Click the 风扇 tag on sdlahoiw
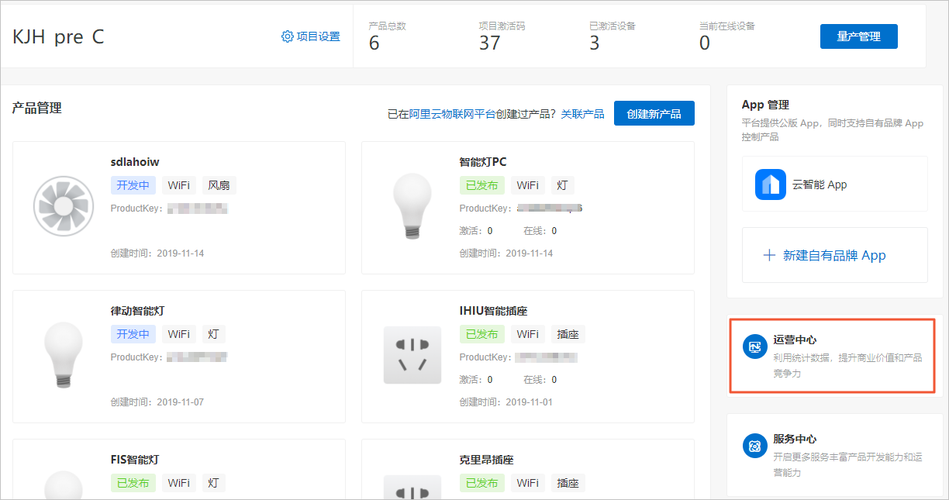 (218, 185)
